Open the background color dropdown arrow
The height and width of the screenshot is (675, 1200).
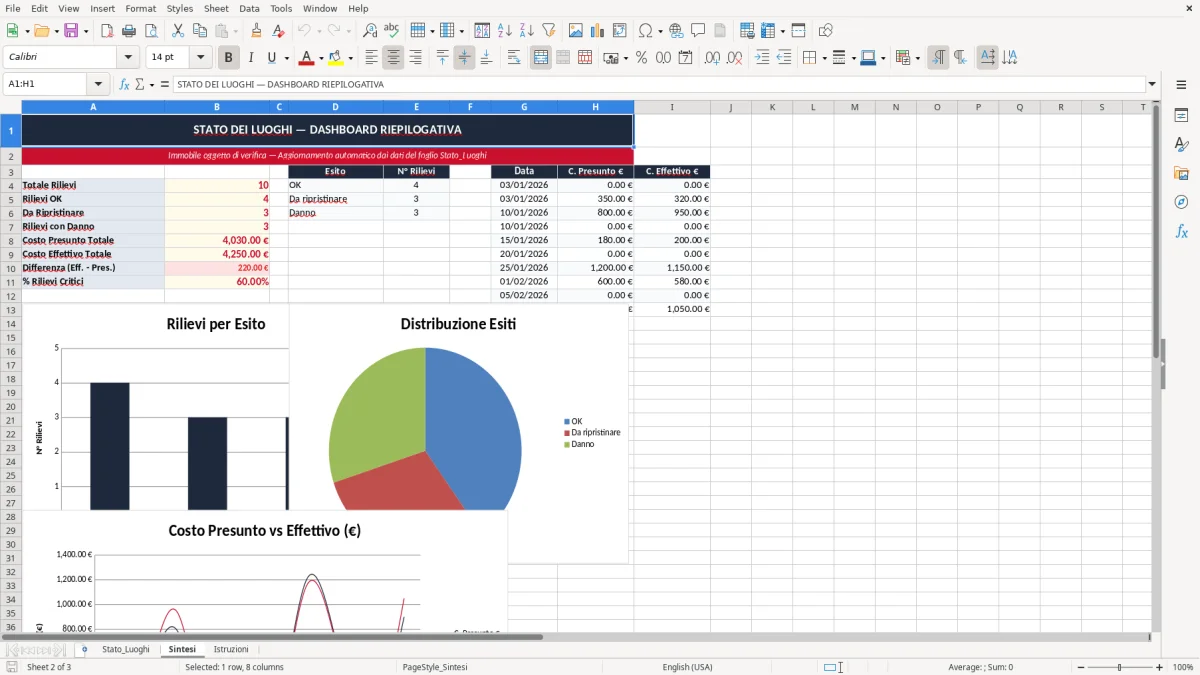[352, 58]
